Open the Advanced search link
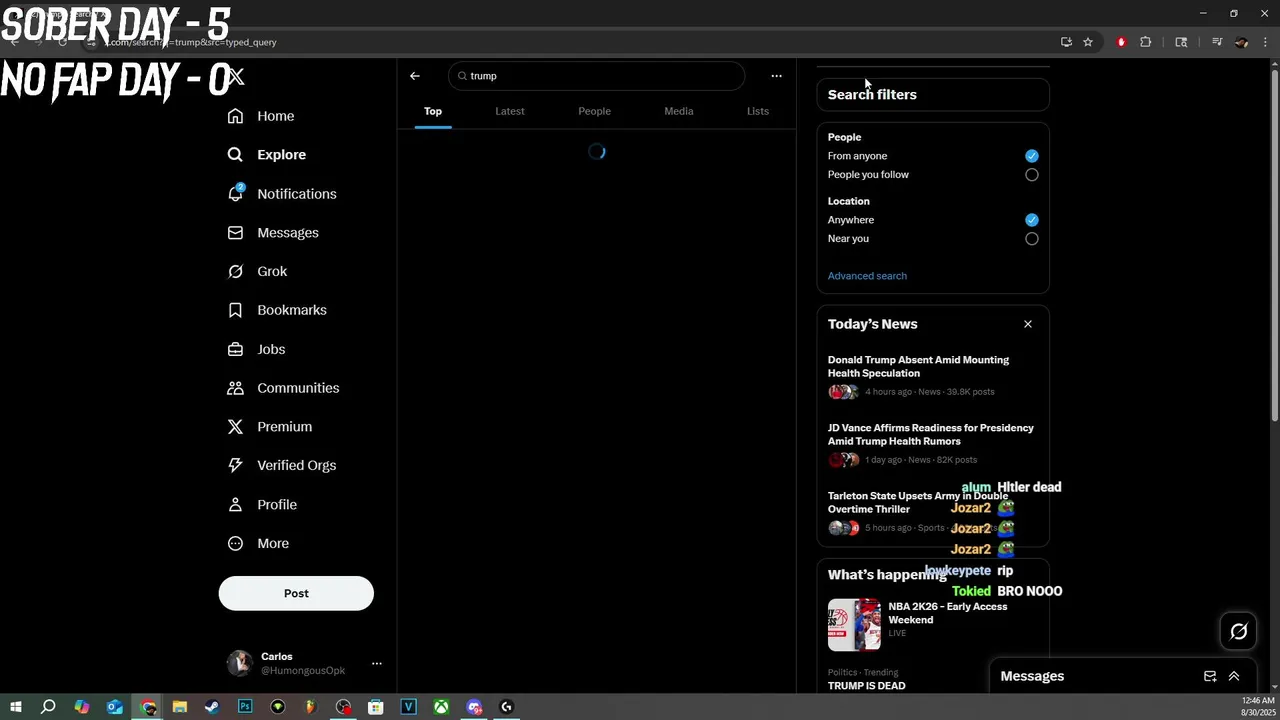 pos(867,276)
